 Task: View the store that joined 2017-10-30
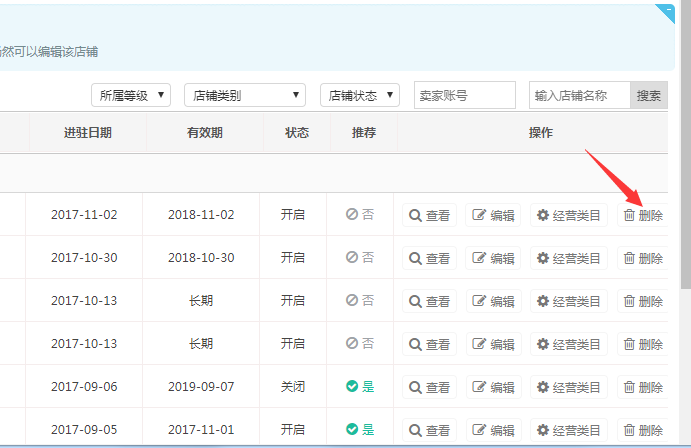(x=429, y=258)
